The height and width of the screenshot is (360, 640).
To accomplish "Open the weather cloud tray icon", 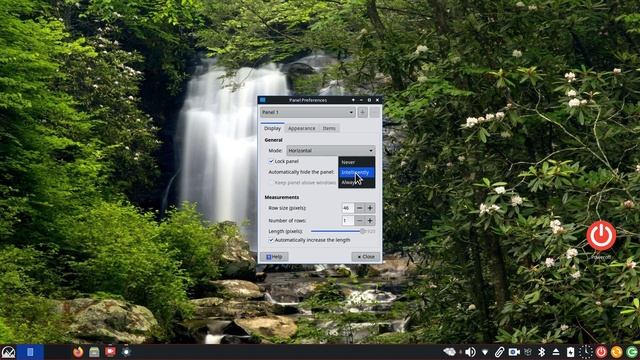I will point(449,352).
